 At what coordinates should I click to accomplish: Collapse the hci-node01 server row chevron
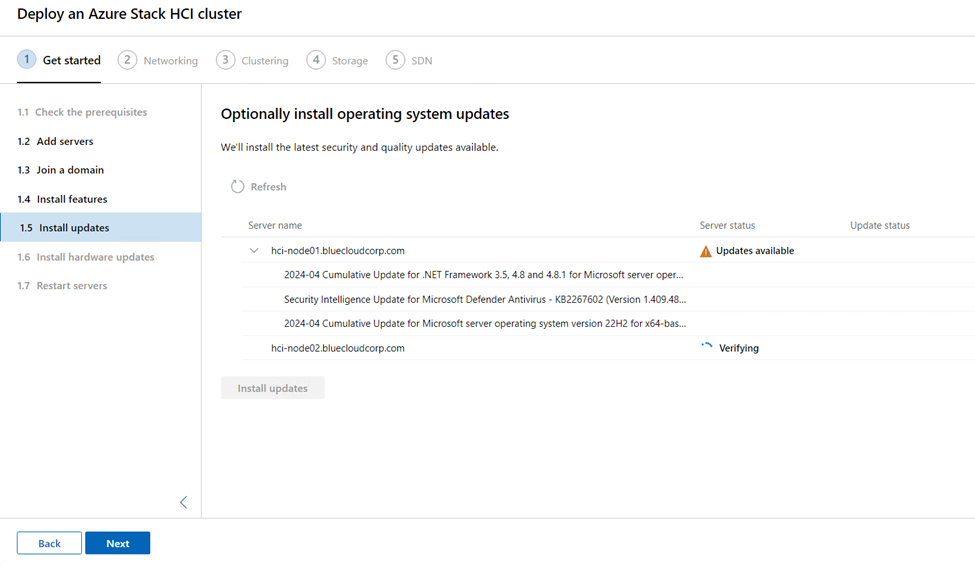[x=254, y=251]
